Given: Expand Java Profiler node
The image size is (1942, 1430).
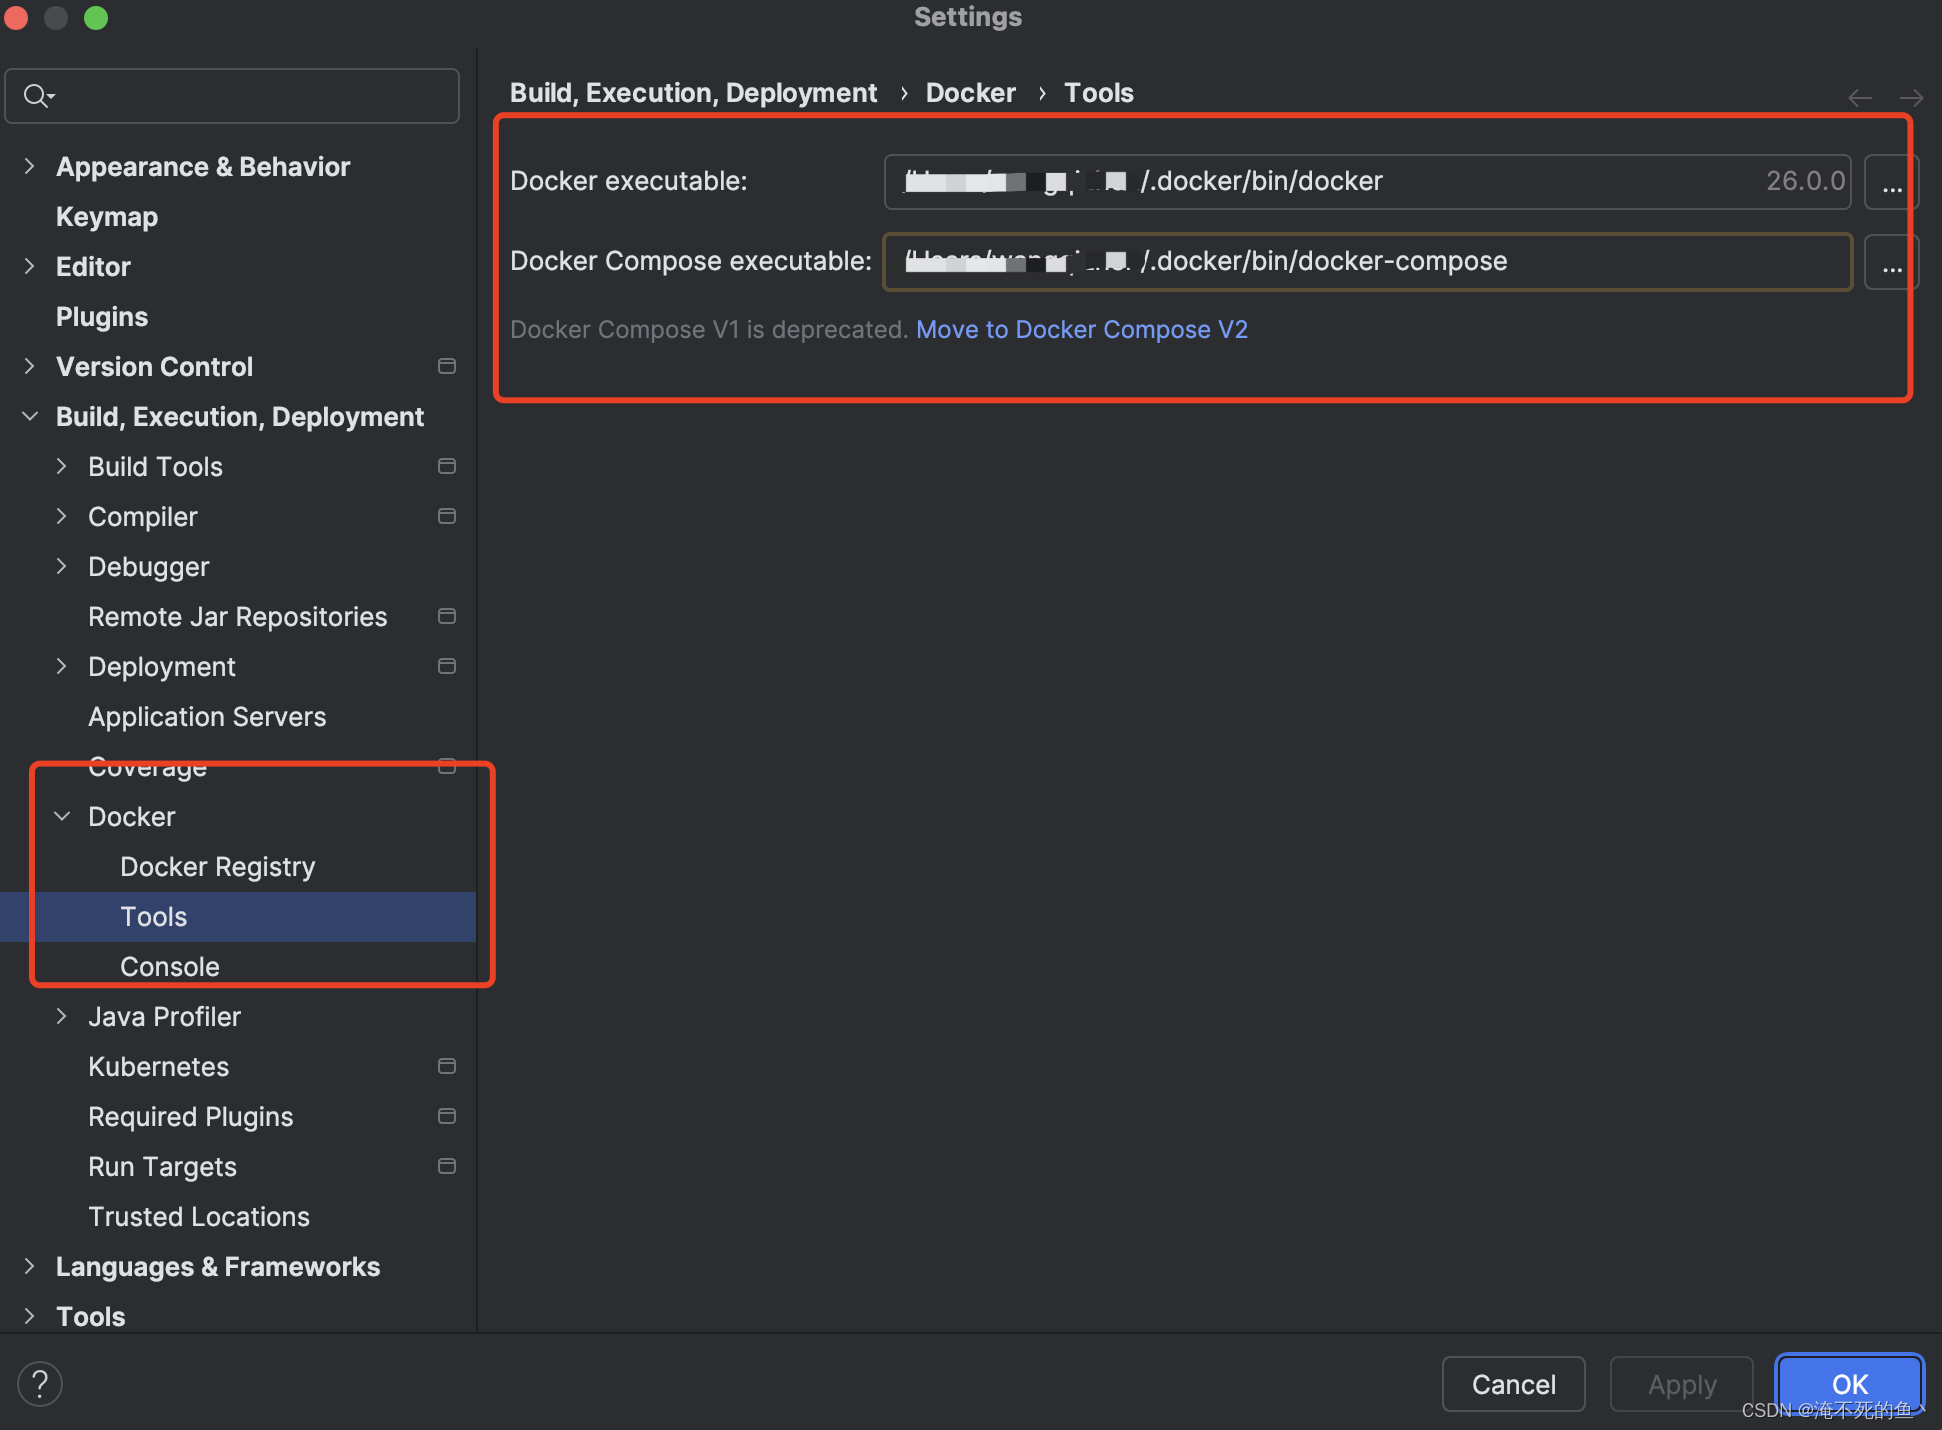Looking at the screenshot, I should point(62,1016).
